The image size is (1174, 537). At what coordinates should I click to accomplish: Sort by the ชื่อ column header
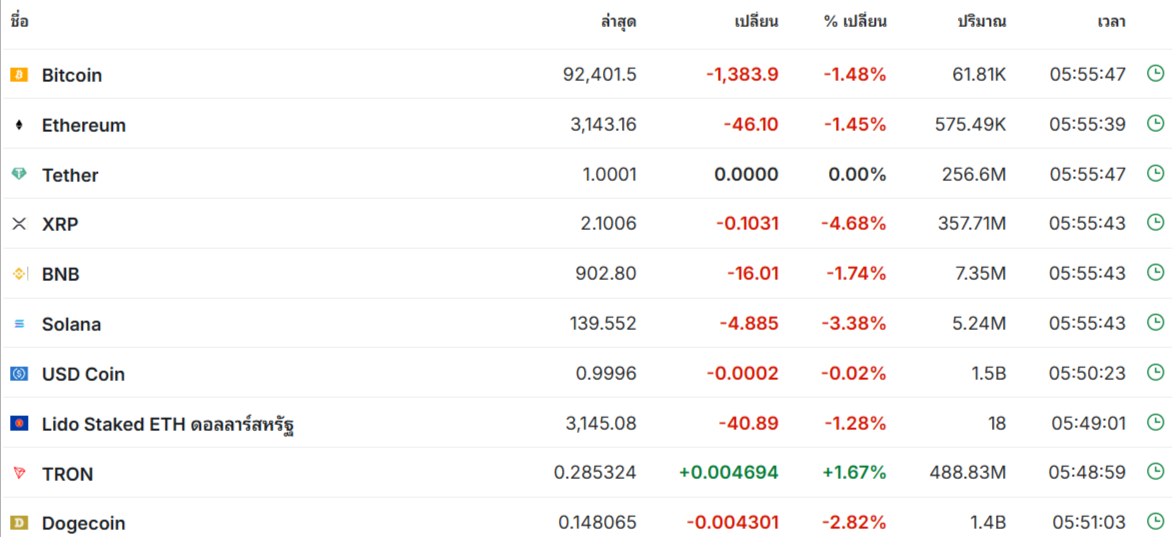[20, 21]
